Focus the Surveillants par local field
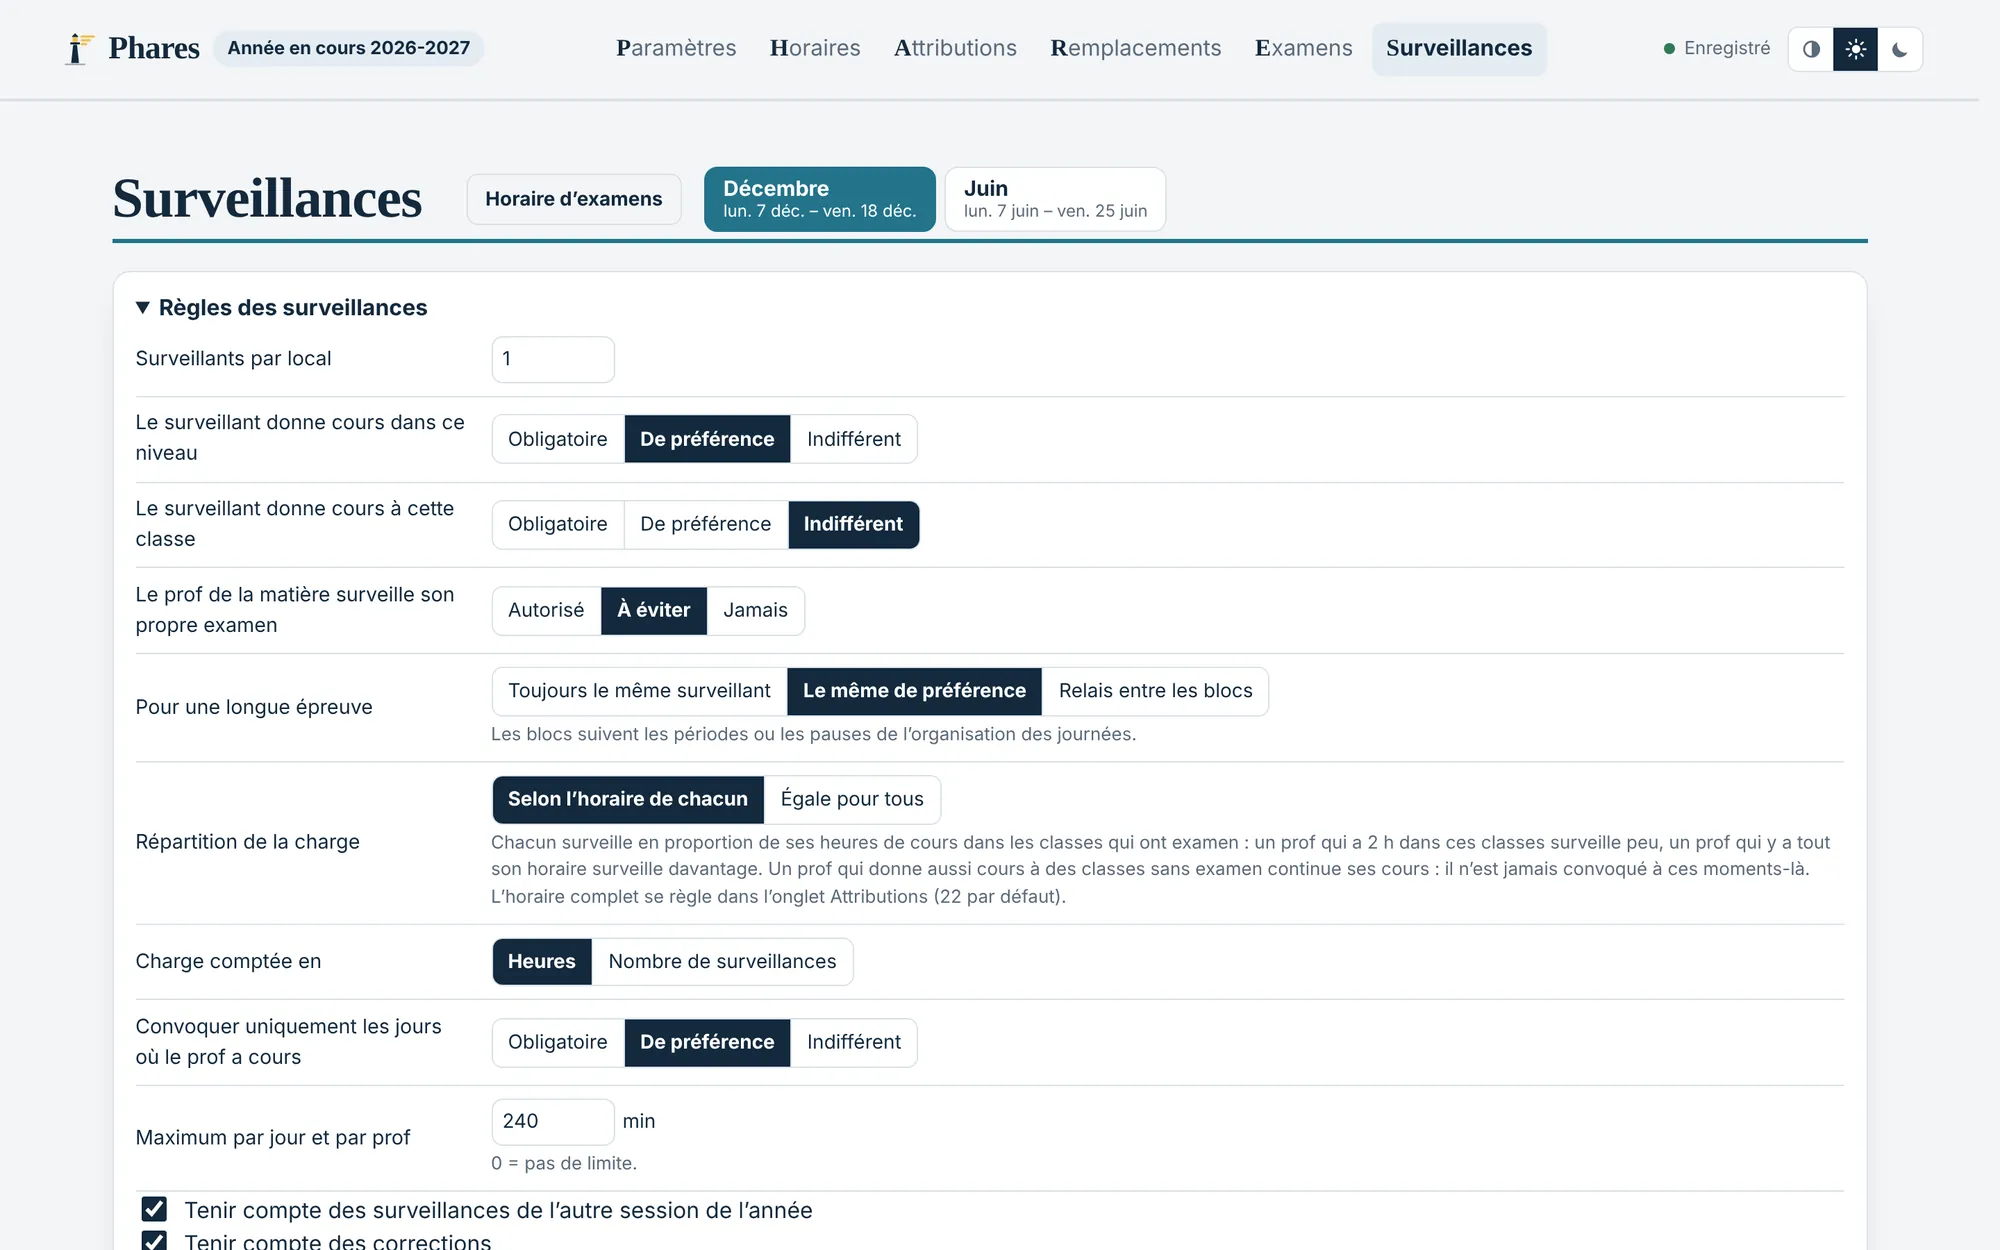The height and width of the screenshot is (1250, 2000). coord(553,359)
